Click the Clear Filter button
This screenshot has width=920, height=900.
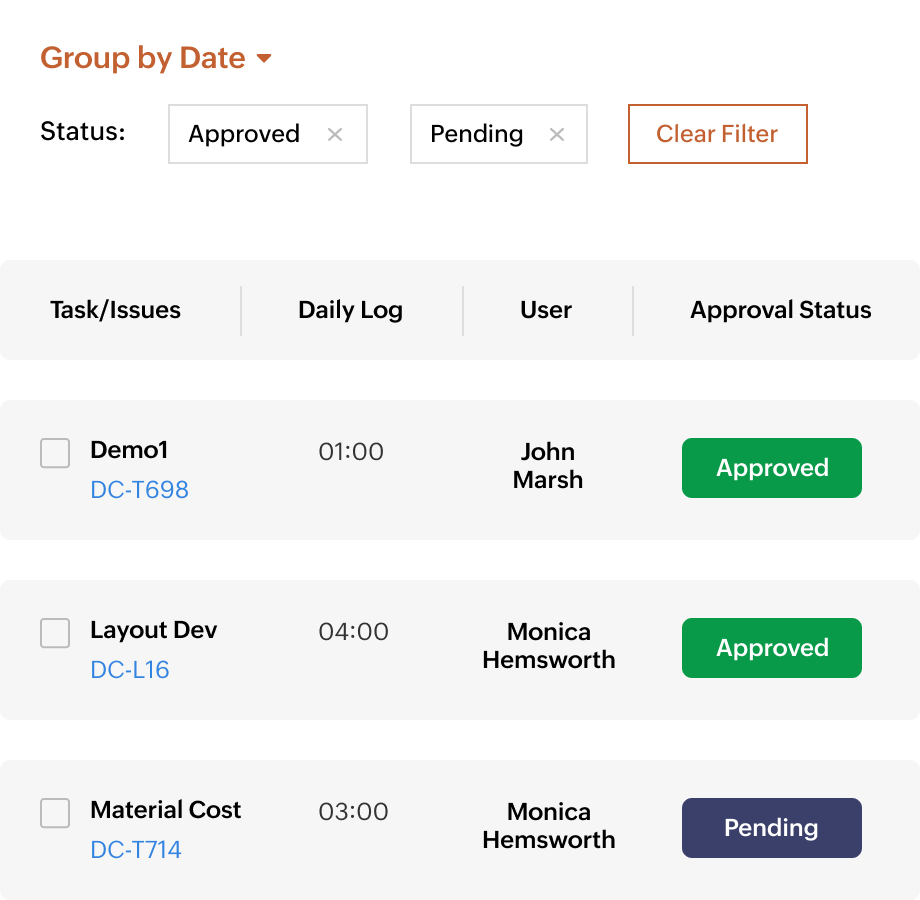717,134
